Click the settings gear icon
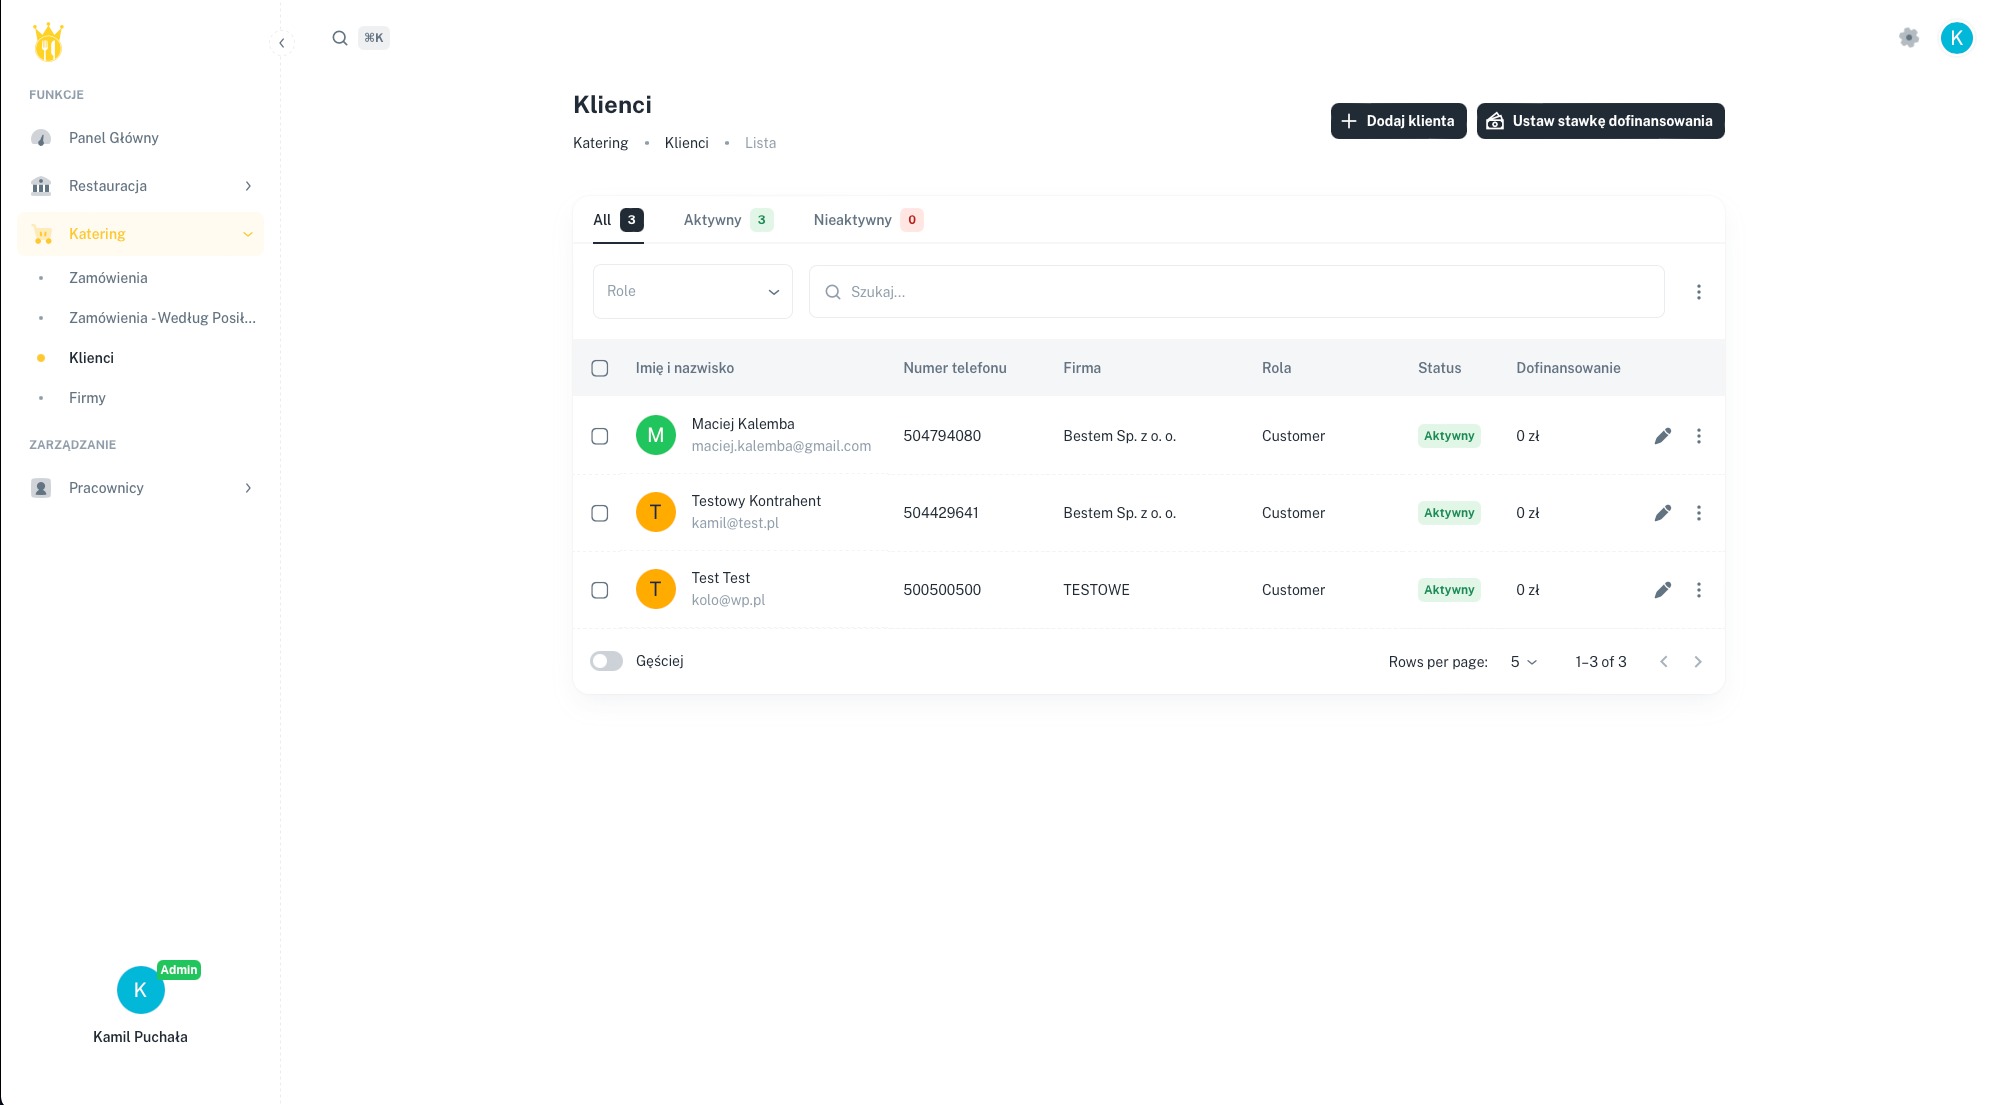 [1908, 38]
